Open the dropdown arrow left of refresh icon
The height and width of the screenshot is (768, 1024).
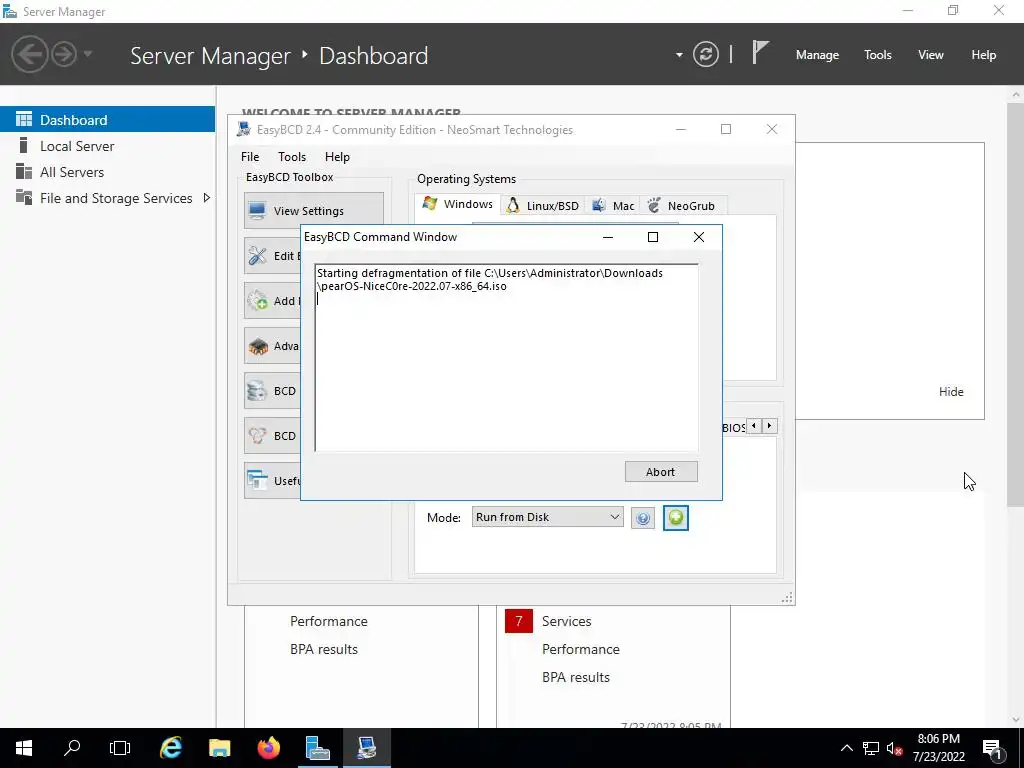pyautogui.click(x=679, y=55)
